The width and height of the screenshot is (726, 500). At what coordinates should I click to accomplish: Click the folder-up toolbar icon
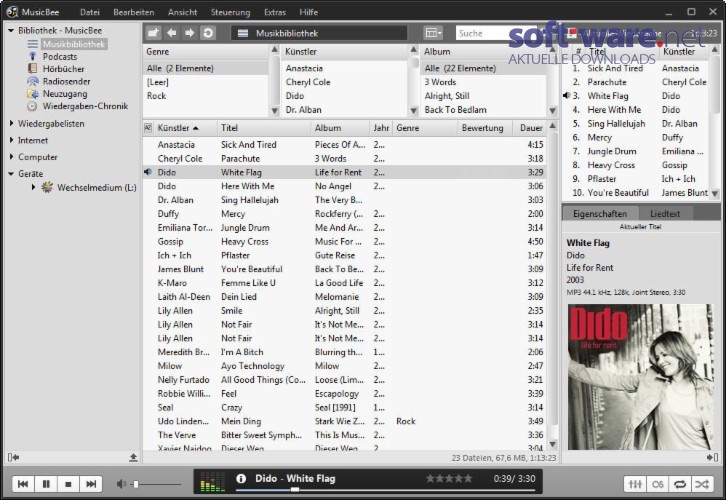coord(153,33)
